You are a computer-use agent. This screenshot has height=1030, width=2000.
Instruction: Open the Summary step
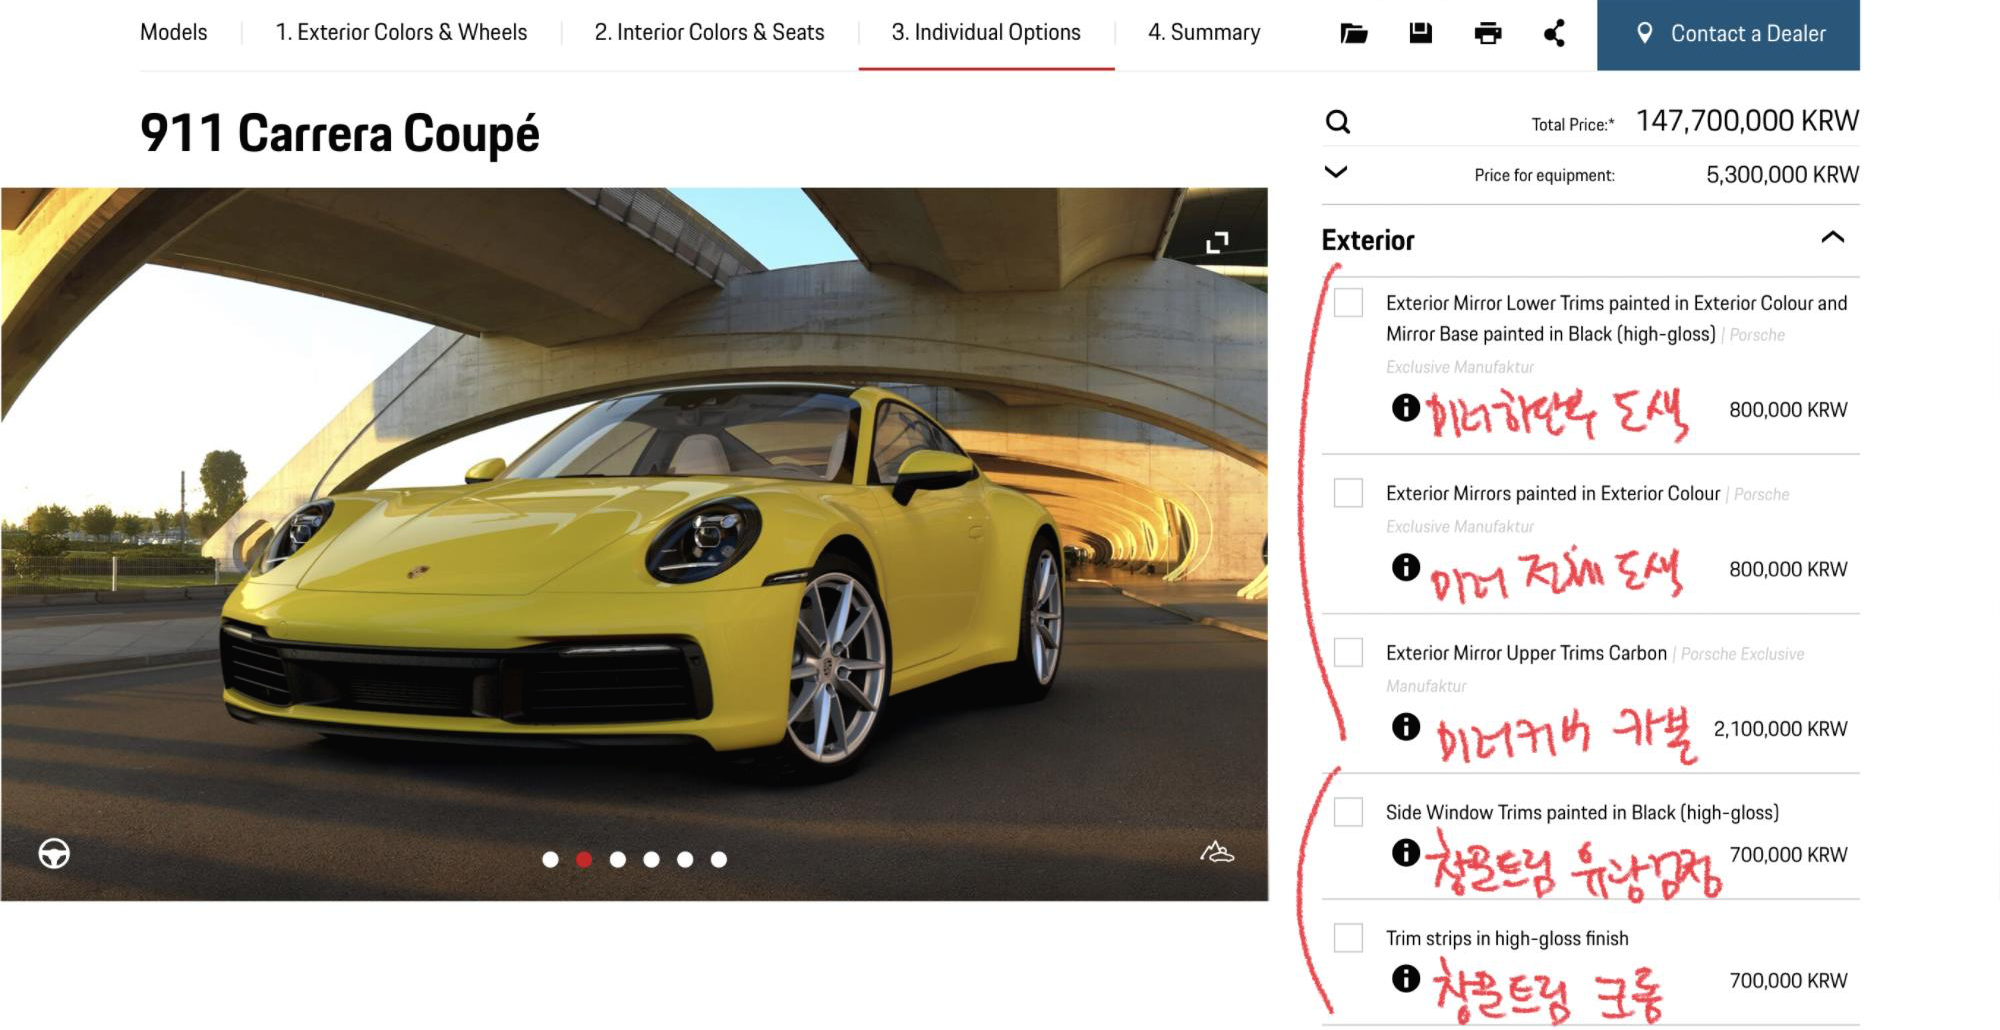[x=1204, y=33]
